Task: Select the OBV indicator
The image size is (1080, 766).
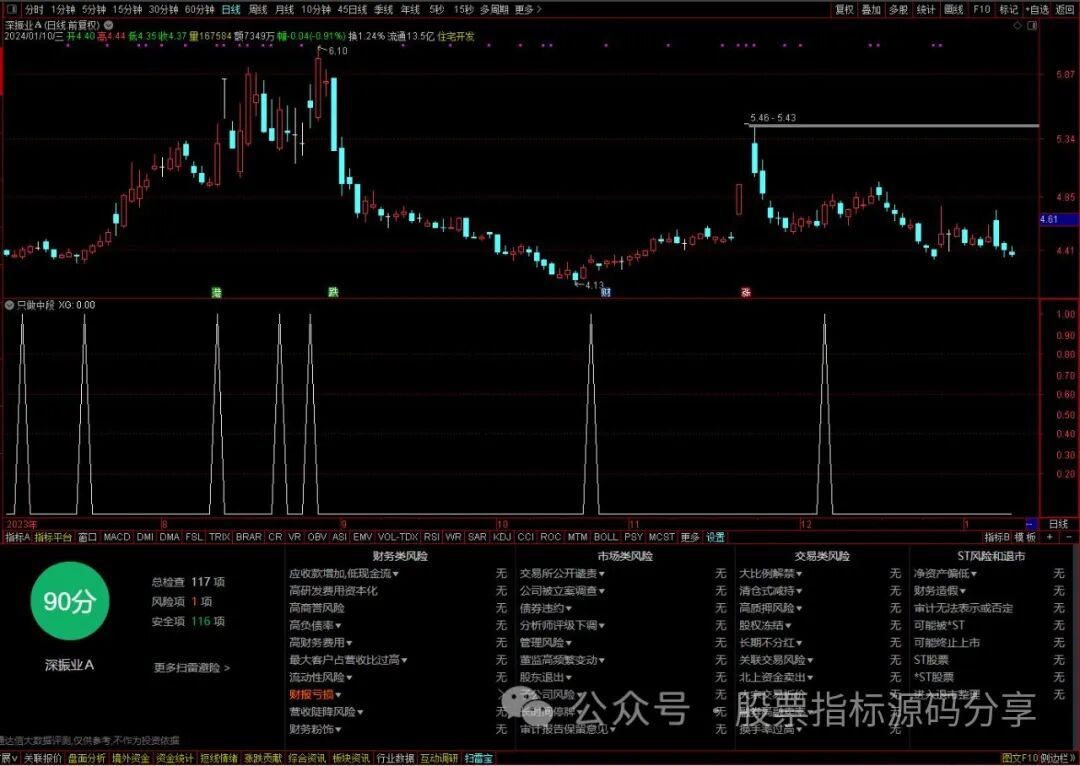Action: 317,537
